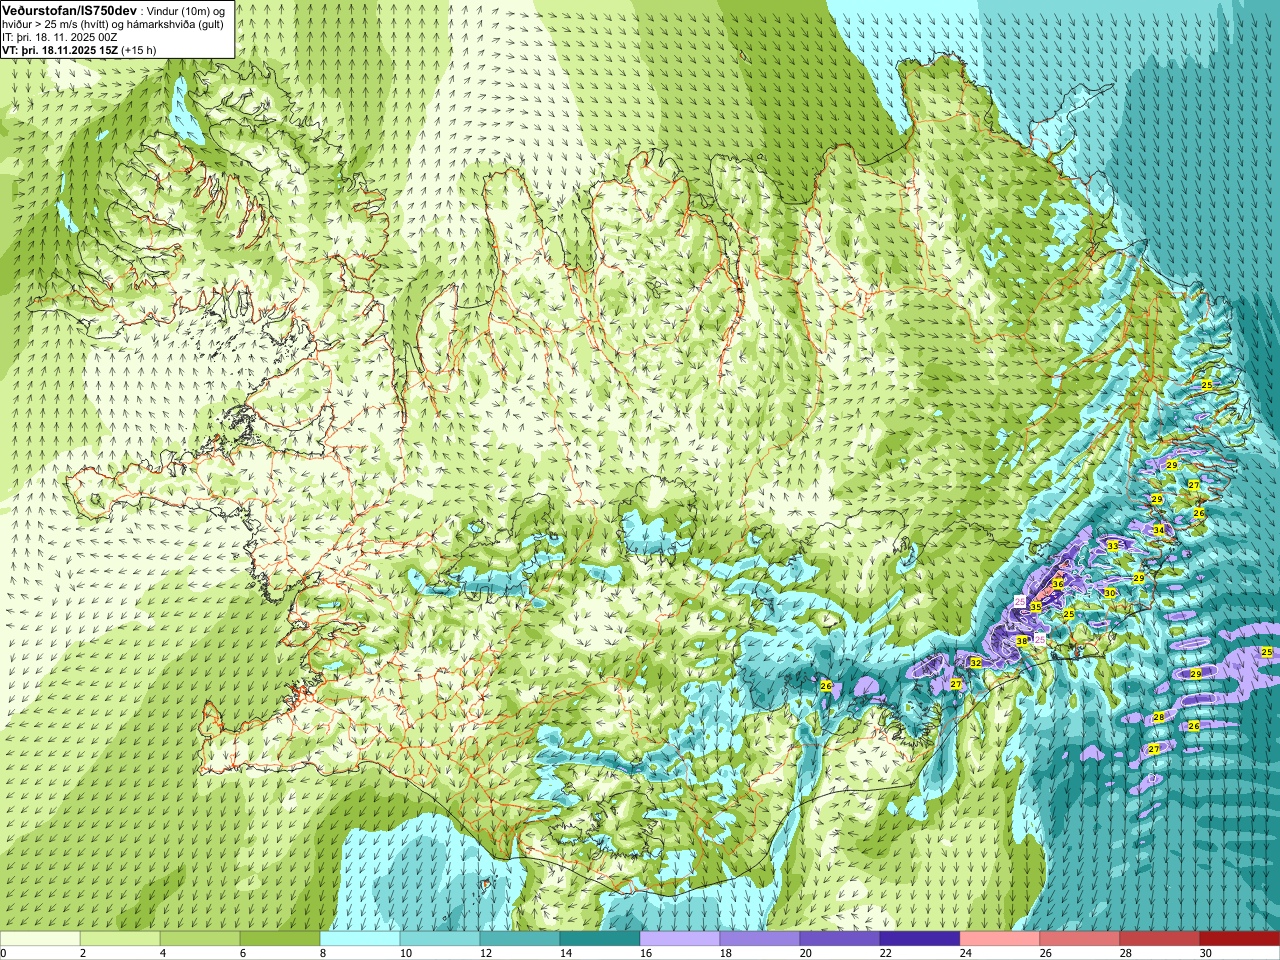Click the yellow gust label 35
The width and height of the screenshot is (1280, 960).
(x=1036, y=607)
